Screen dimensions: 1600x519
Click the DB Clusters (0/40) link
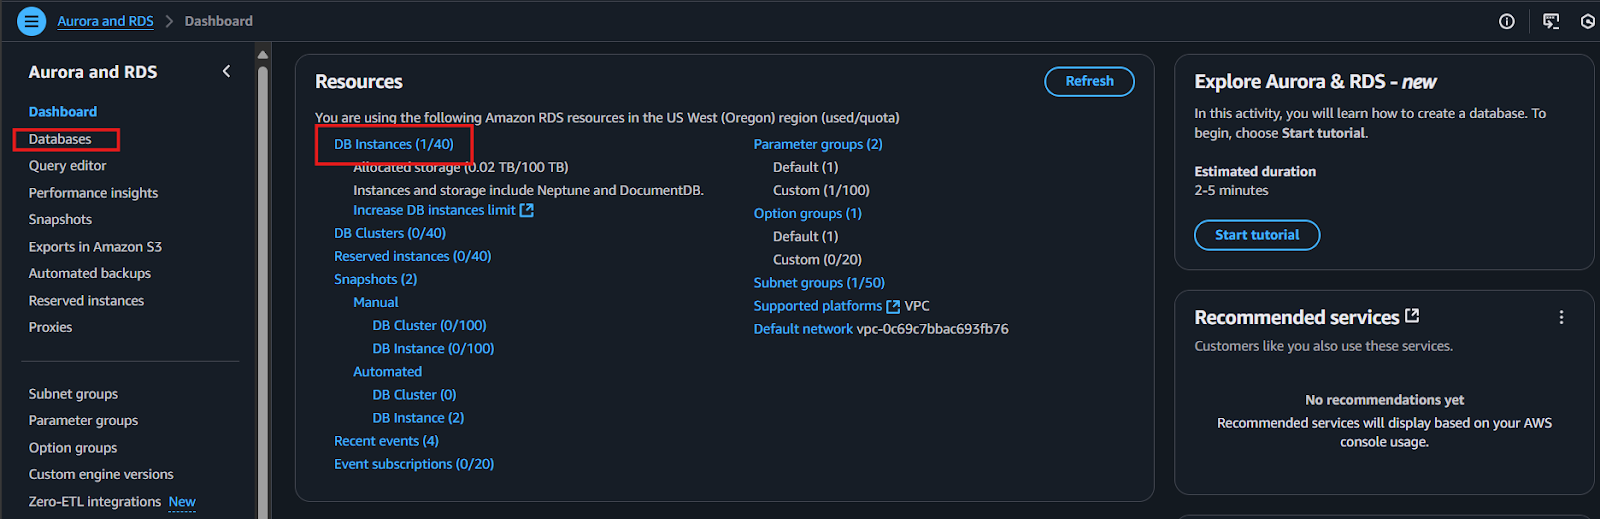point(390,233)
